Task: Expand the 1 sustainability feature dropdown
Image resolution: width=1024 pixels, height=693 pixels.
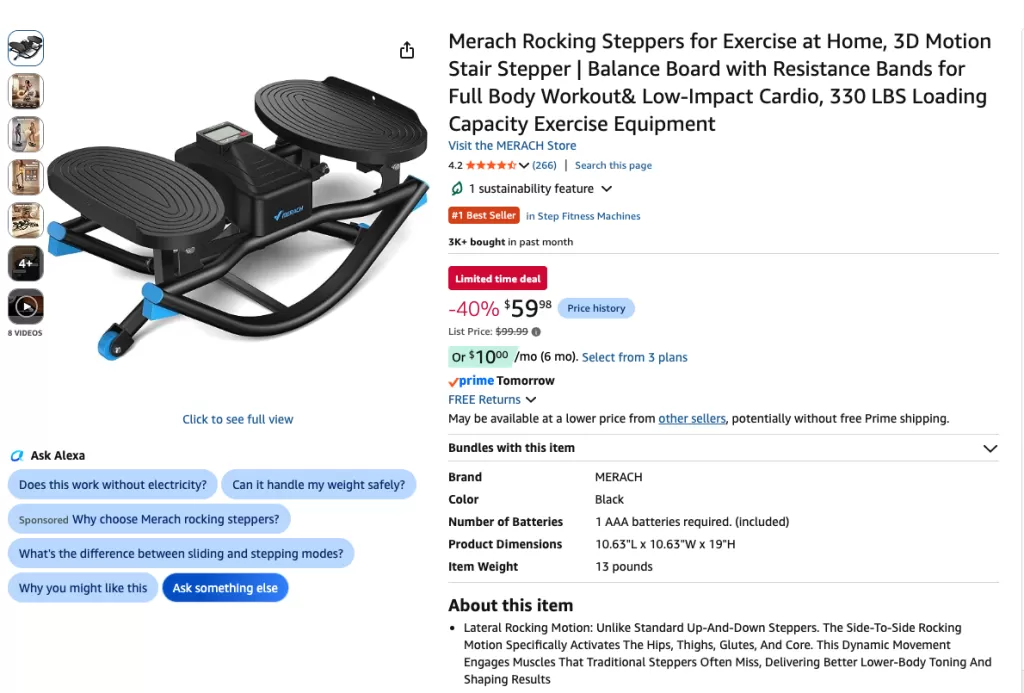Action: tap(607, 189)
